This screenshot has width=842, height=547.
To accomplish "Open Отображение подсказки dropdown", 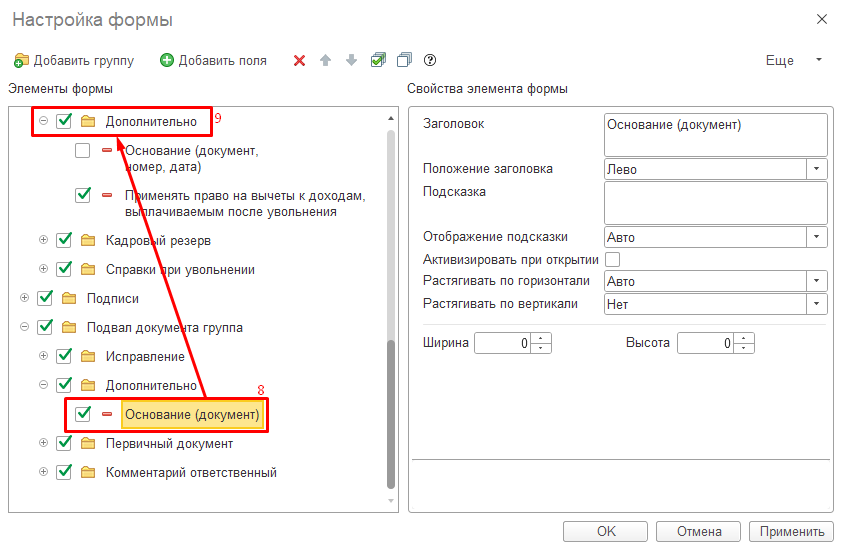I will pos(816,237).
